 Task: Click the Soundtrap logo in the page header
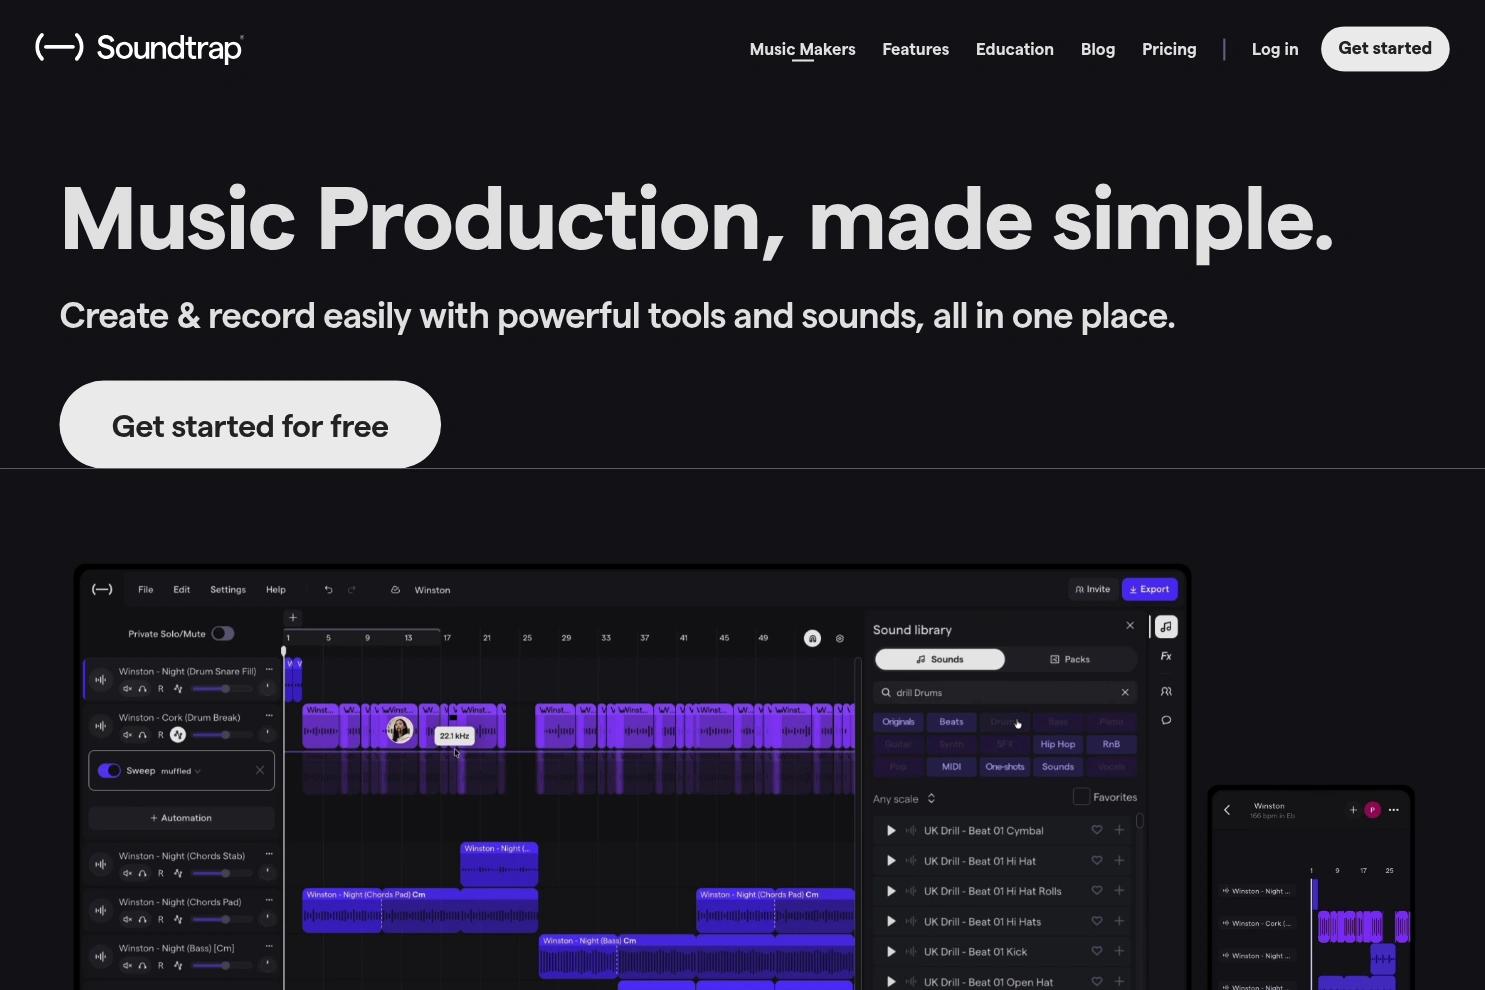[139, 48]
